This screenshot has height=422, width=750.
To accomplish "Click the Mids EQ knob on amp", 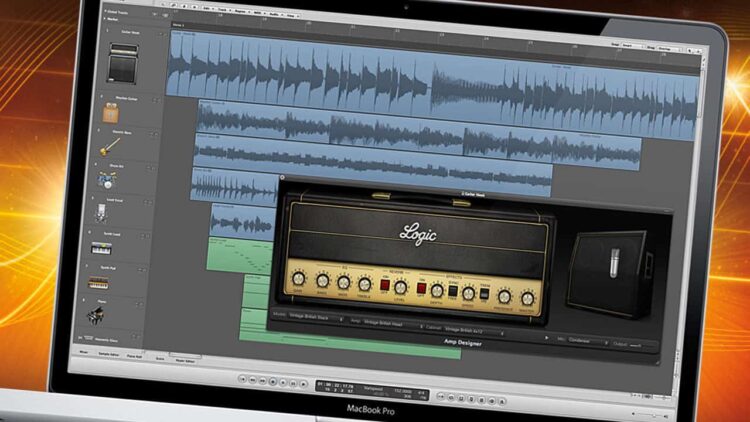I will click(343, 282).
